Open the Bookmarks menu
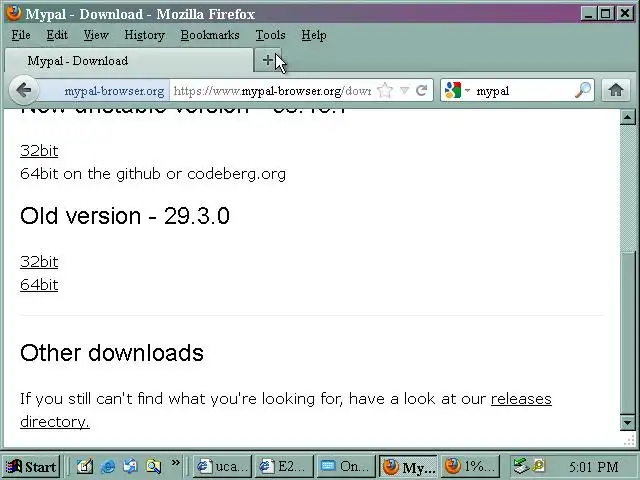Screen dimensions: 640x480 click(x=210, y=35)
